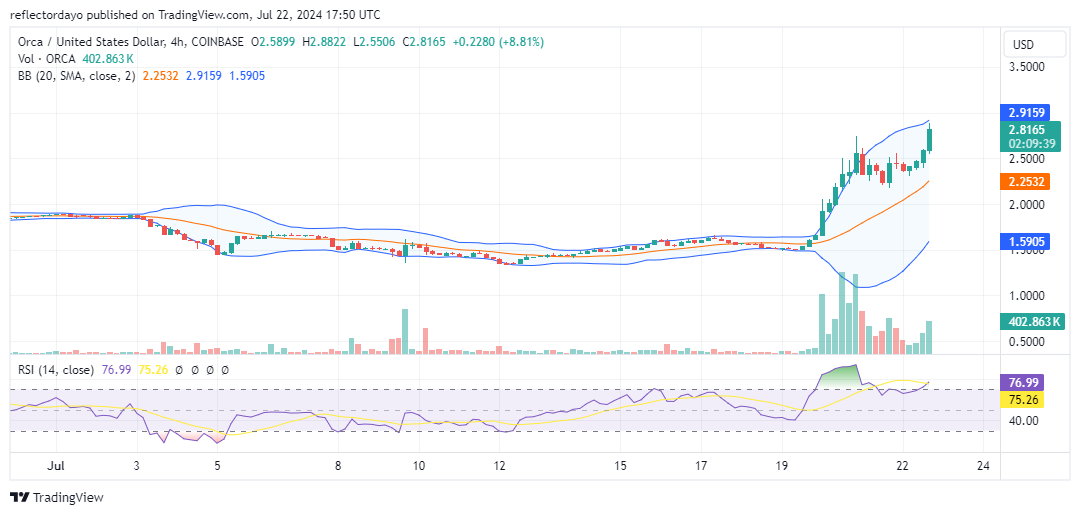Viewport: 1080px width, 515px height.
Task: Click date 8 on the time axis
Action: coord(338,465)
